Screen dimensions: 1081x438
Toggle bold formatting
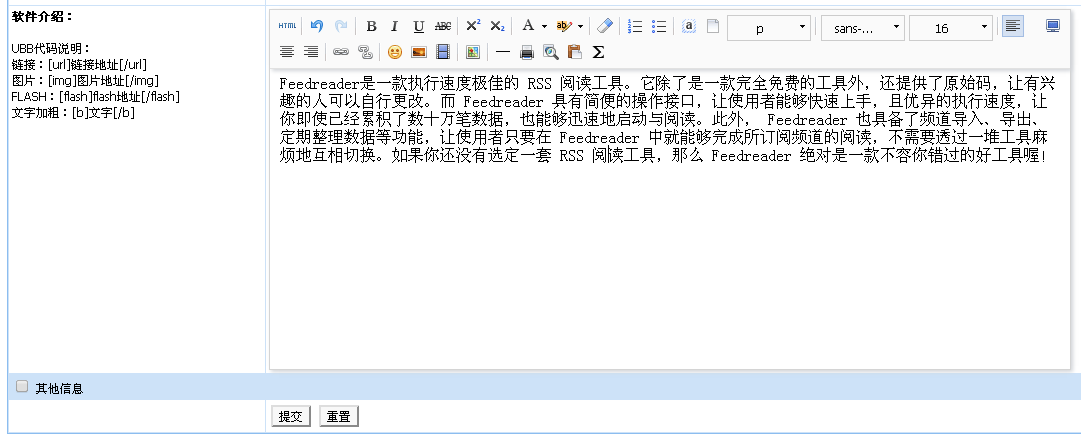point(371,27)
